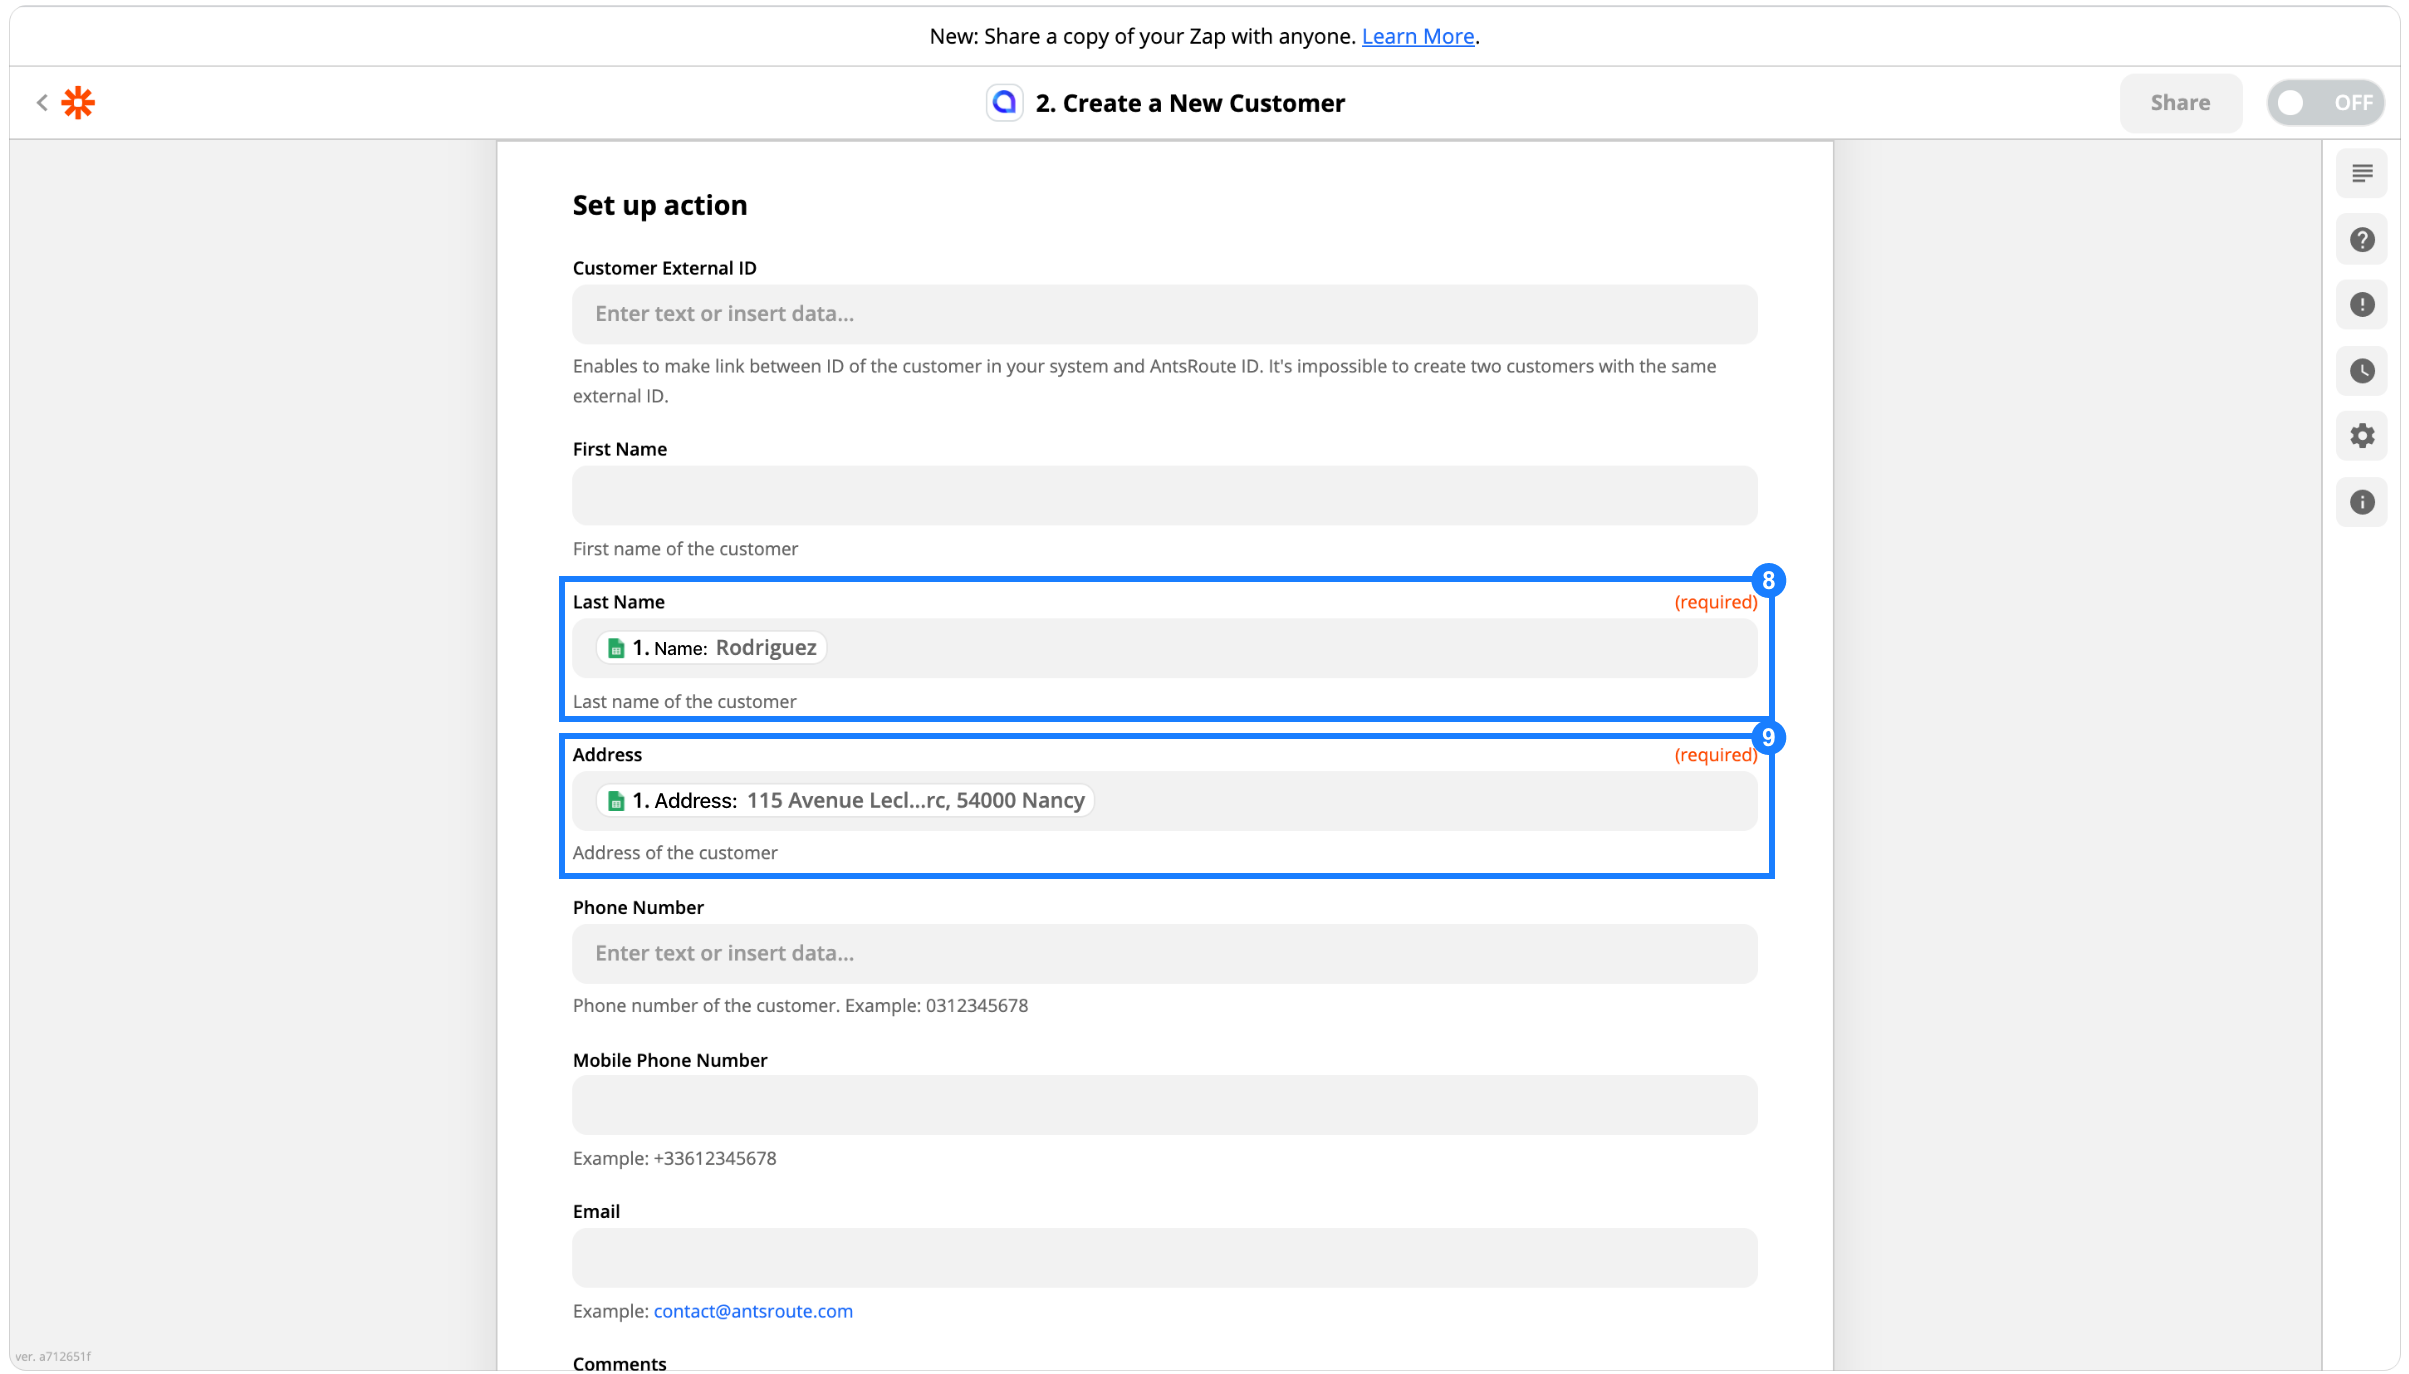Open the Learn More link
The width and height of the screenshot is (2409, 1374).
coord(1417,36)
